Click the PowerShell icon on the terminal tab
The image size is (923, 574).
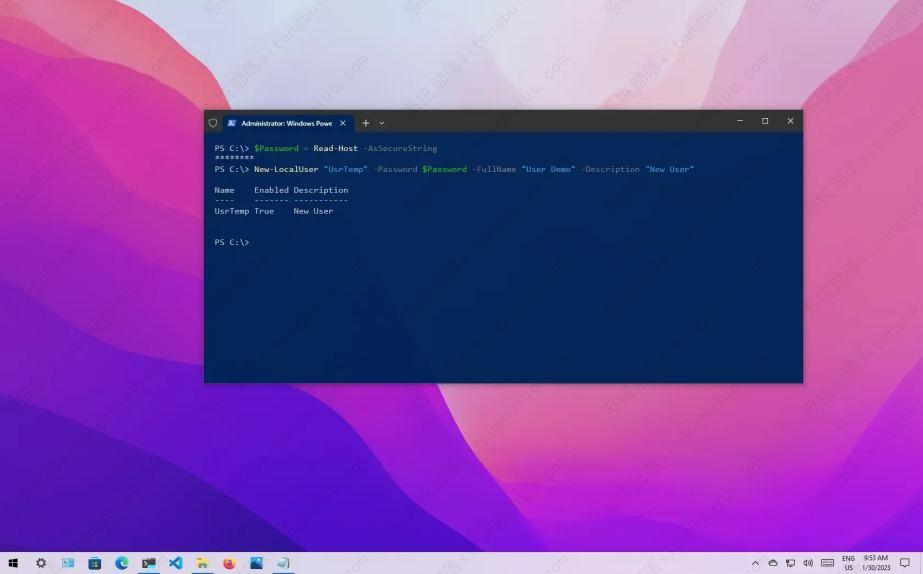tap(232, 123)
